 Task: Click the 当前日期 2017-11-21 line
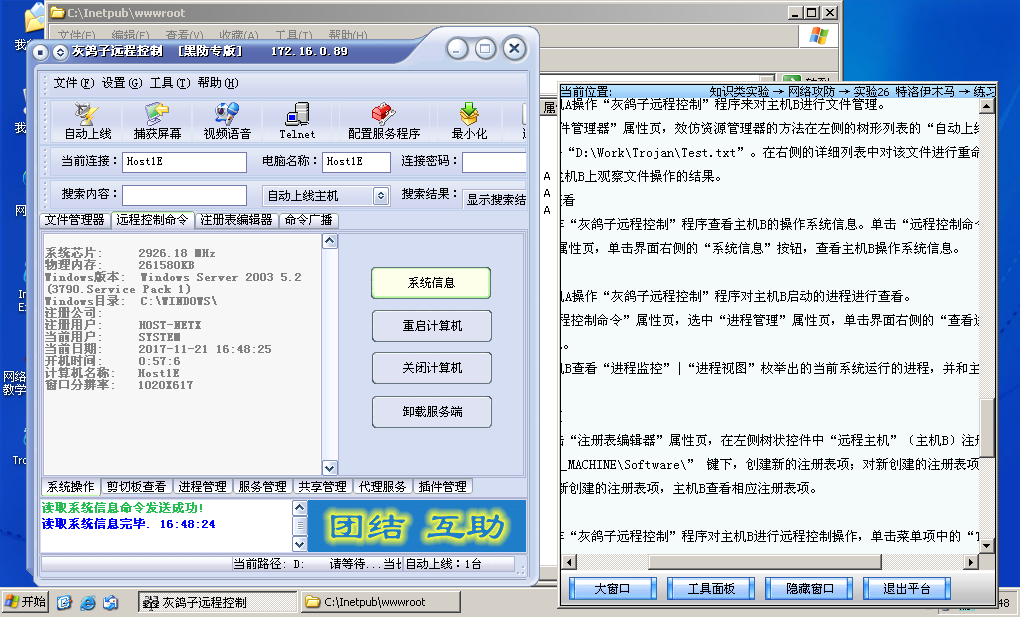pyautogui.click(x=158, y=349)
